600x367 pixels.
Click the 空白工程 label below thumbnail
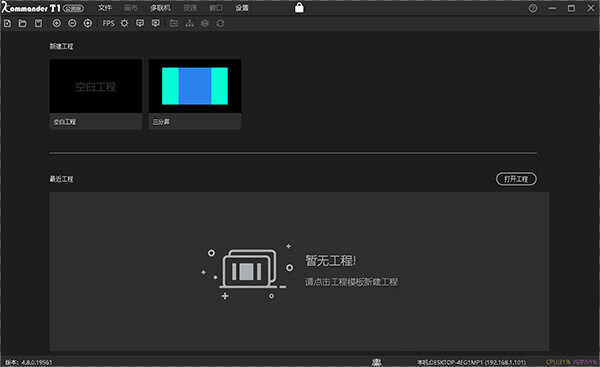click(x=65, y=122)
